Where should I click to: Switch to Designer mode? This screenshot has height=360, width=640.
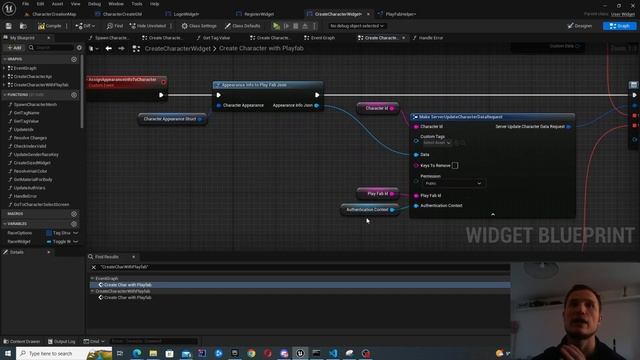click(580, 26)
